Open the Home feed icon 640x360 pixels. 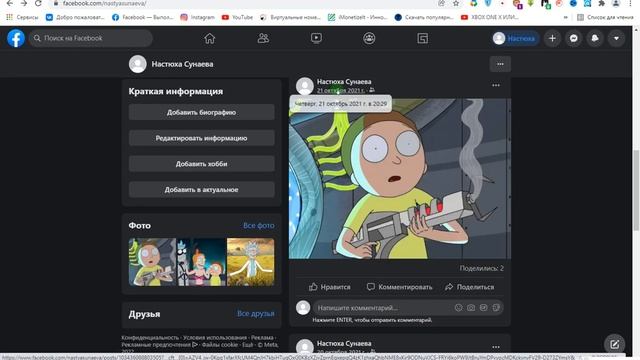tap(209, 38)
